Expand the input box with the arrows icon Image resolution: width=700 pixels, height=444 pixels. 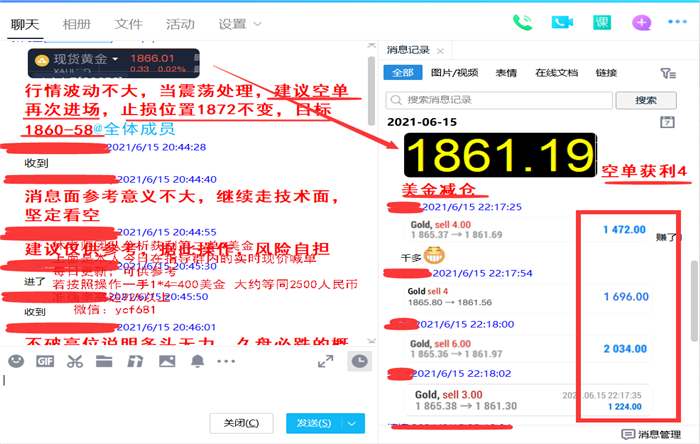pyautogui.click(x=325, y=361)
